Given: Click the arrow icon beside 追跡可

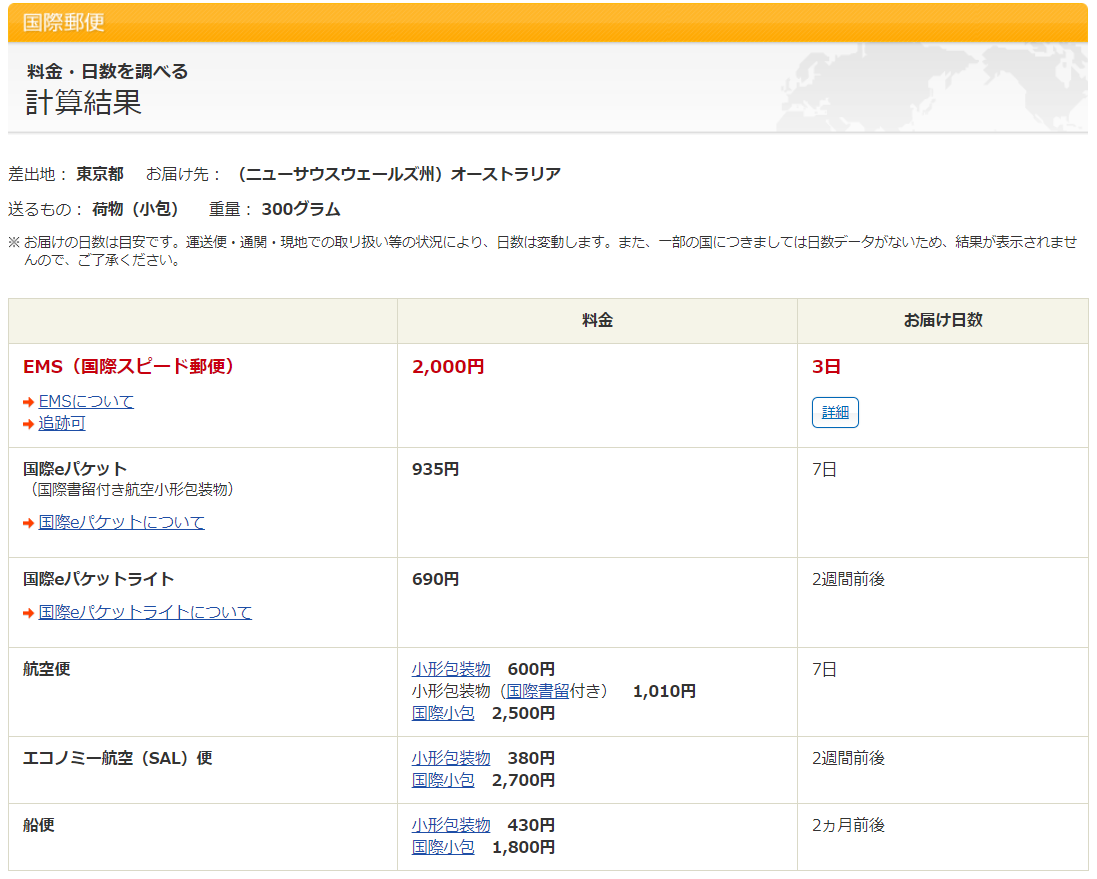Looking at the screenshot, I should coord(28,424).
